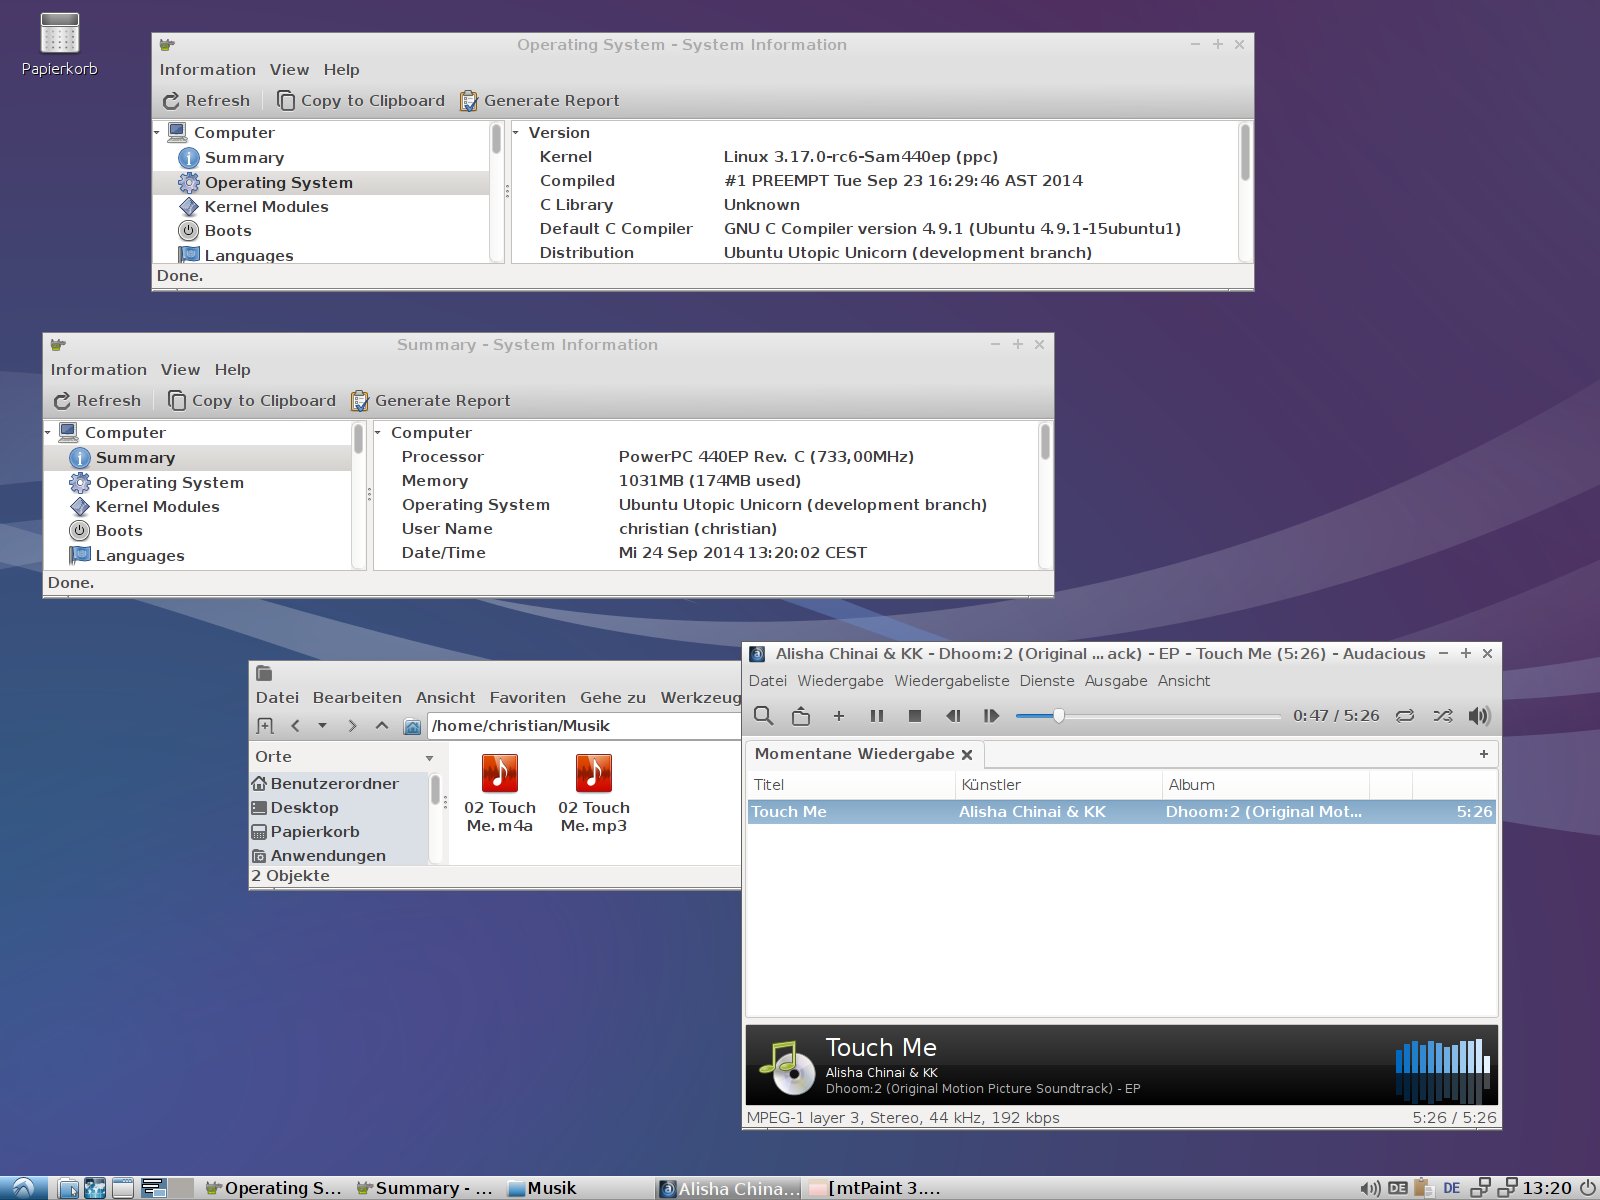Close the Momentane Wiedergabe playlist tab
Screen dimensions: 1600x1200
[x=967, y=755]
